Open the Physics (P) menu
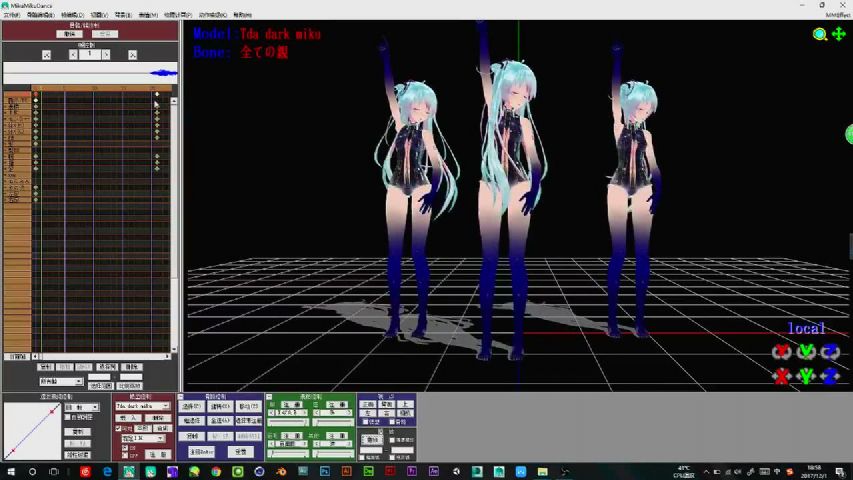This screenshot has width=853, height=480. pos(178,15)
